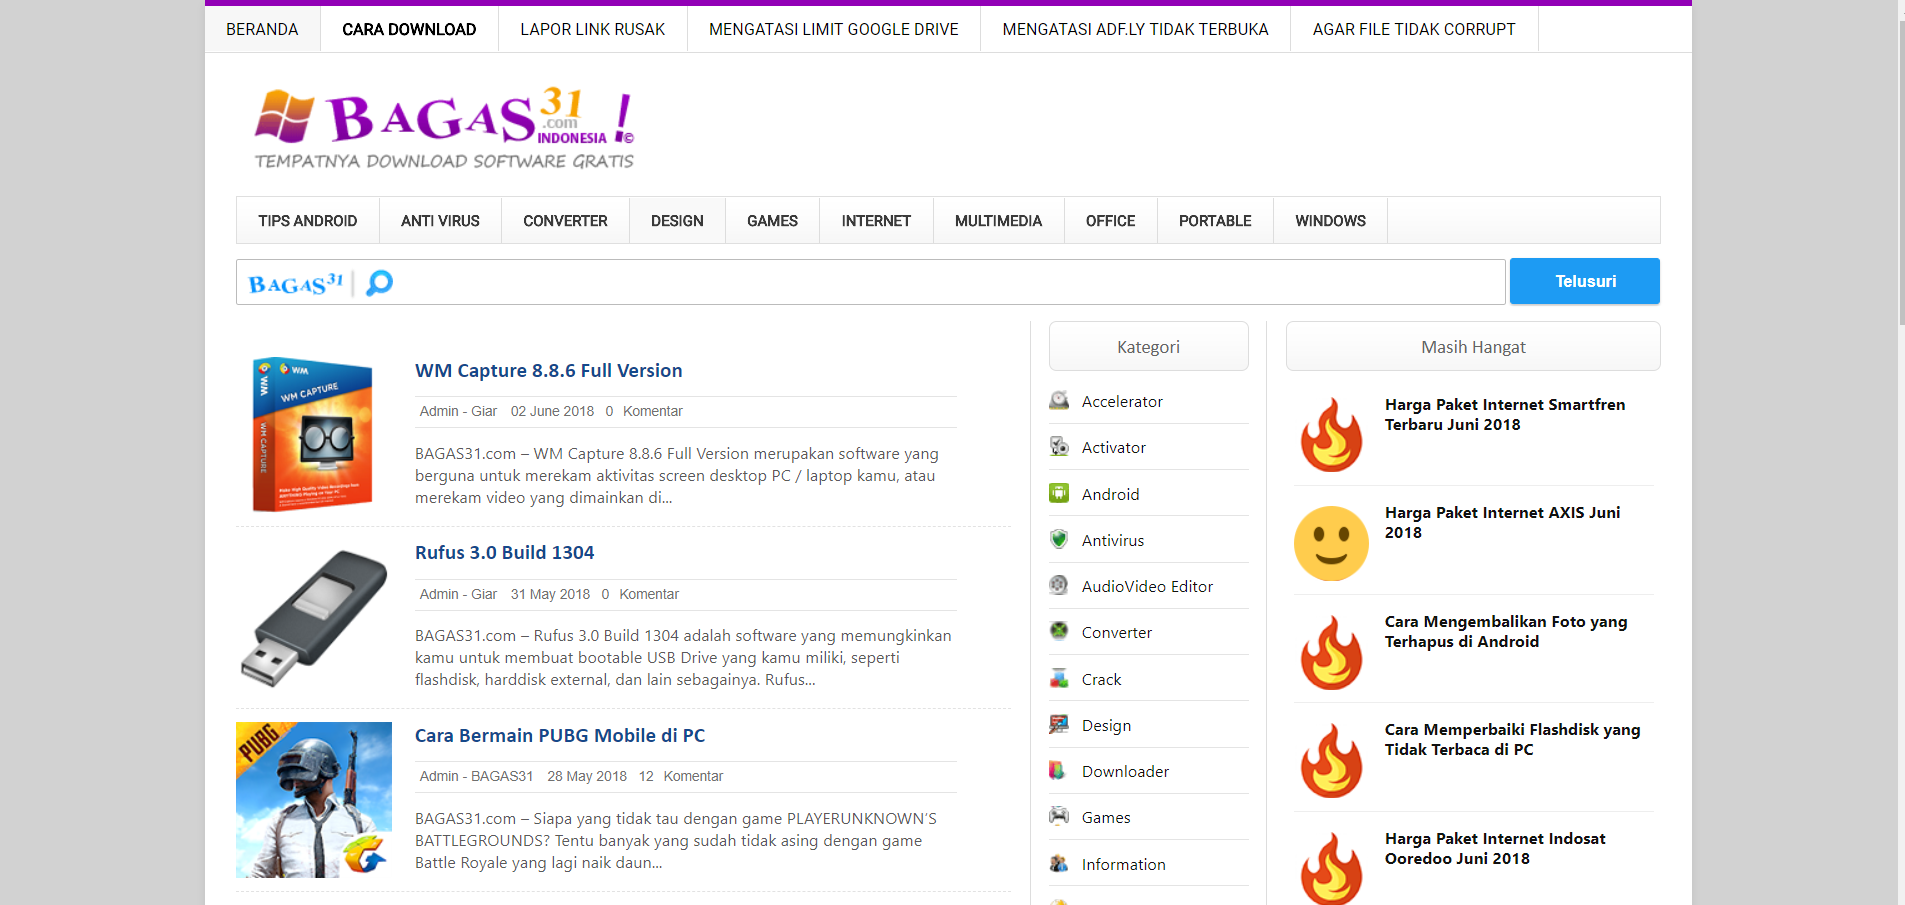This screenshot has height=905, width=1905.
Task: Open WM Capture 8.8.6 Full Version article
Action: coord(548,371)
